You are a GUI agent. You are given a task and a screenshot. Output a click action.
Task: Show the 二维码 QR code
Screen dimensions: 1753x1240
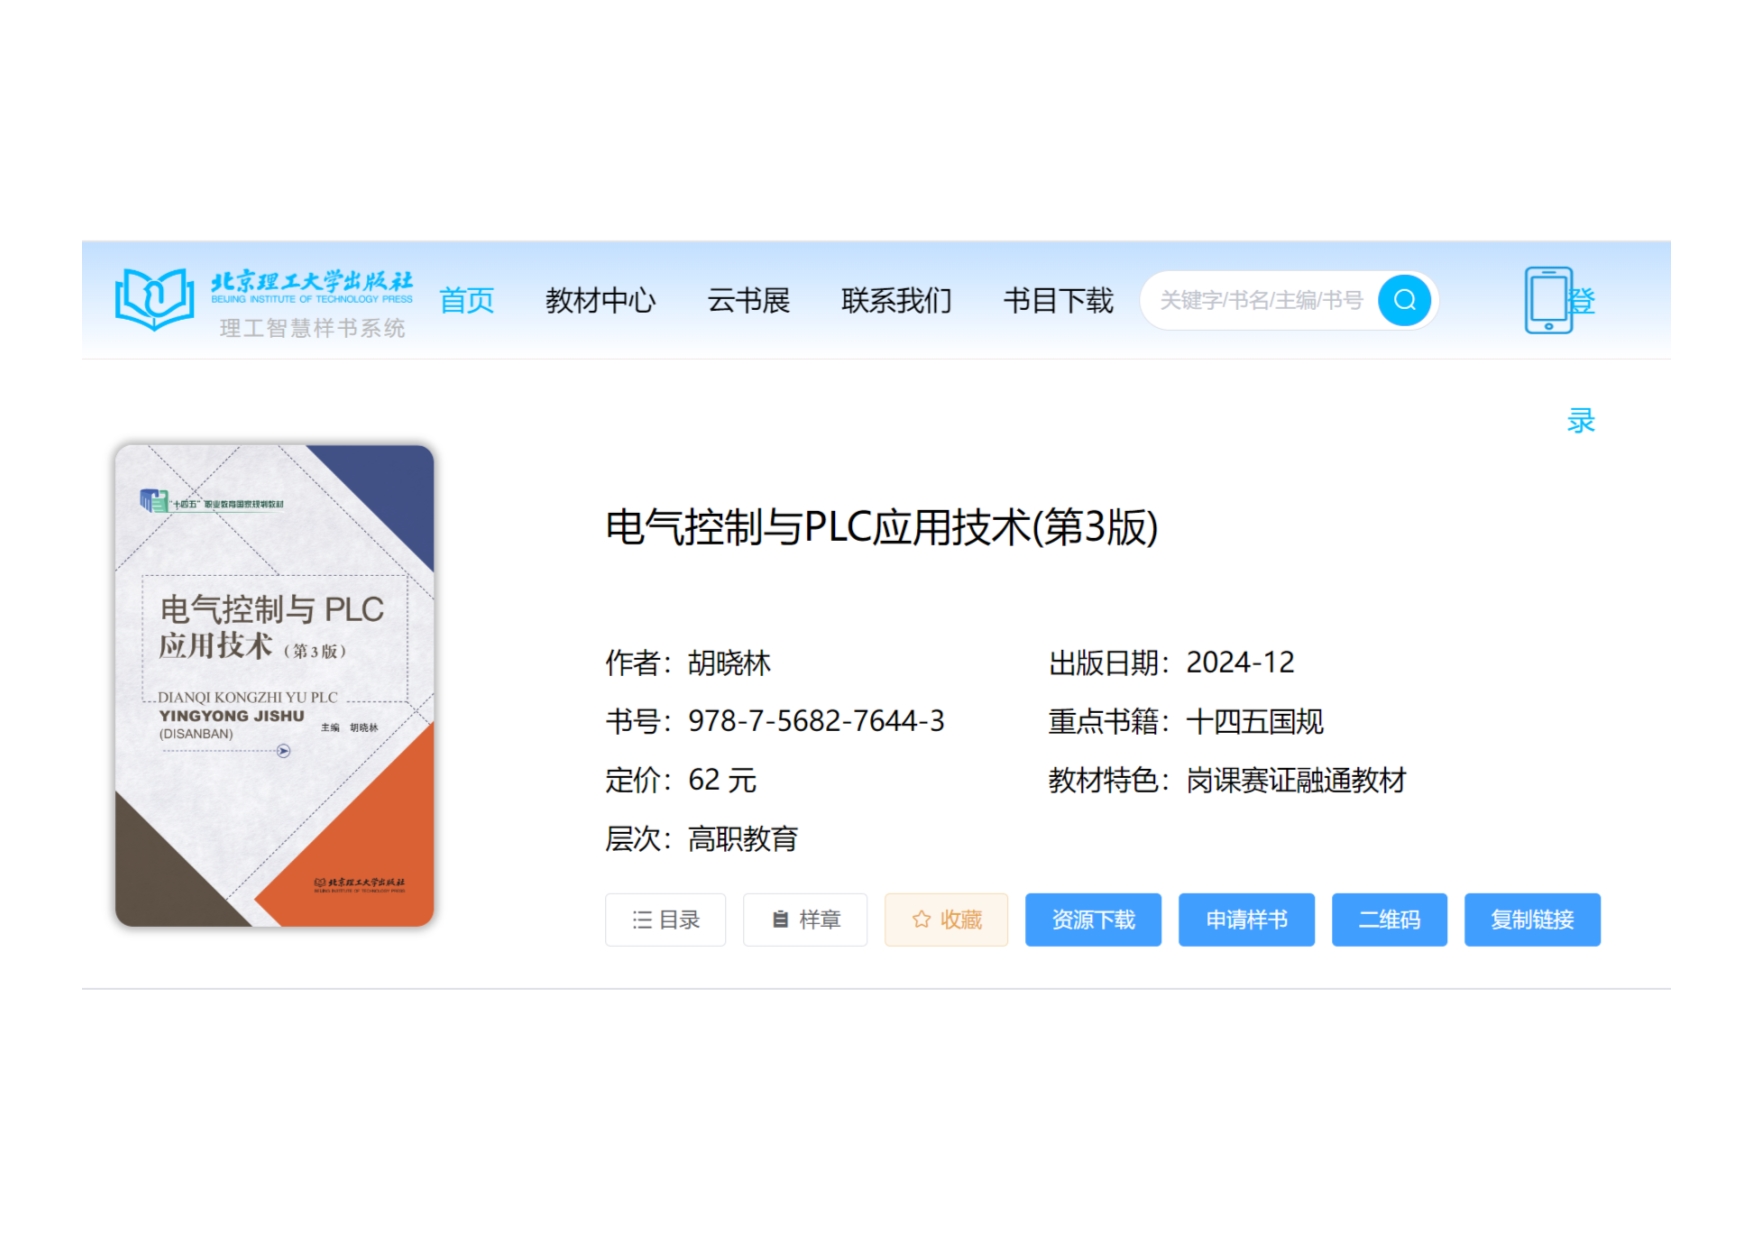point(1389,920)
